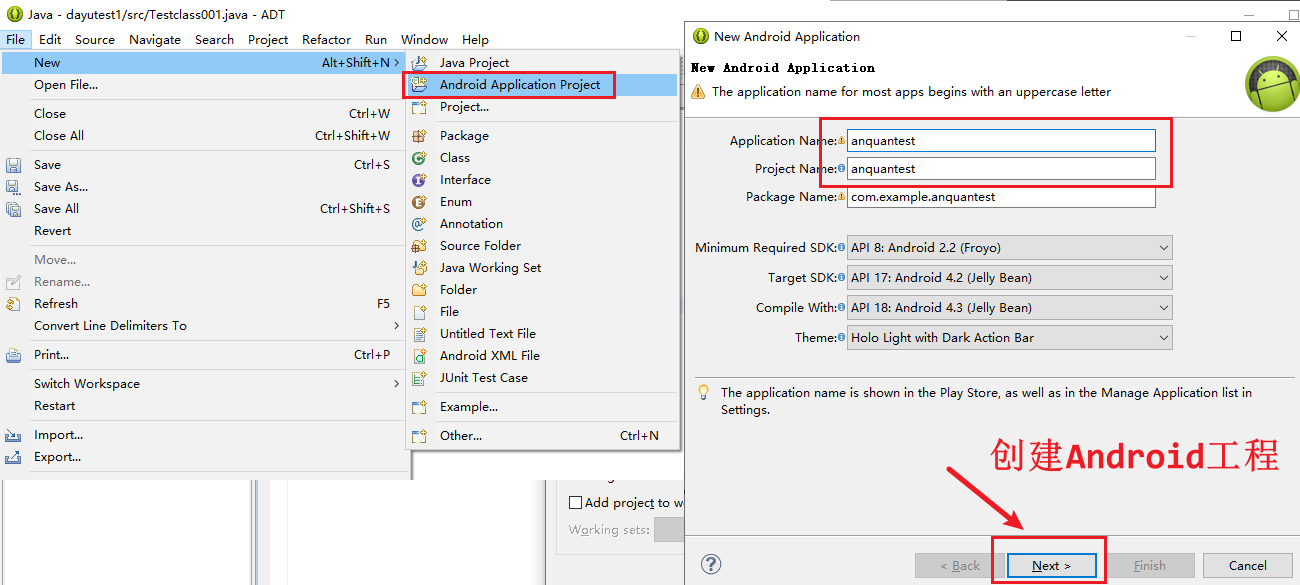Click the < Back button
Screen dimensions: 1300x585
[960, 566]
